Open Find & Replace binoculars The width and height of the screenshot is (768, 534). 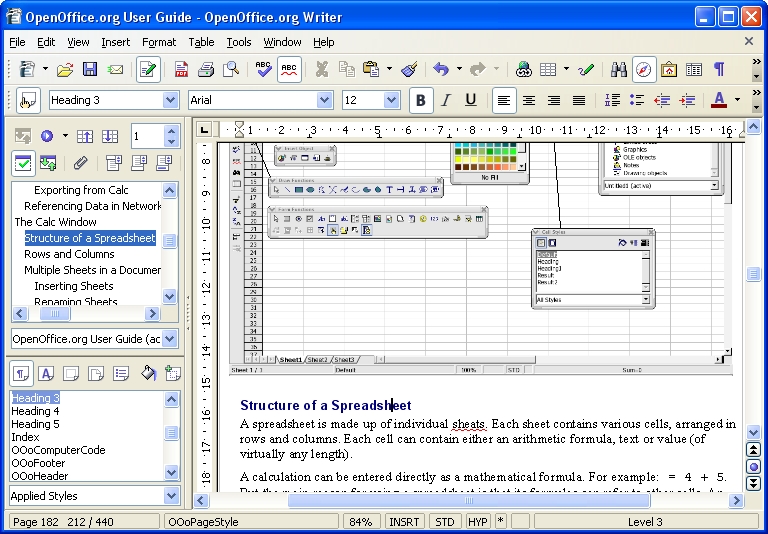point(619,70)
